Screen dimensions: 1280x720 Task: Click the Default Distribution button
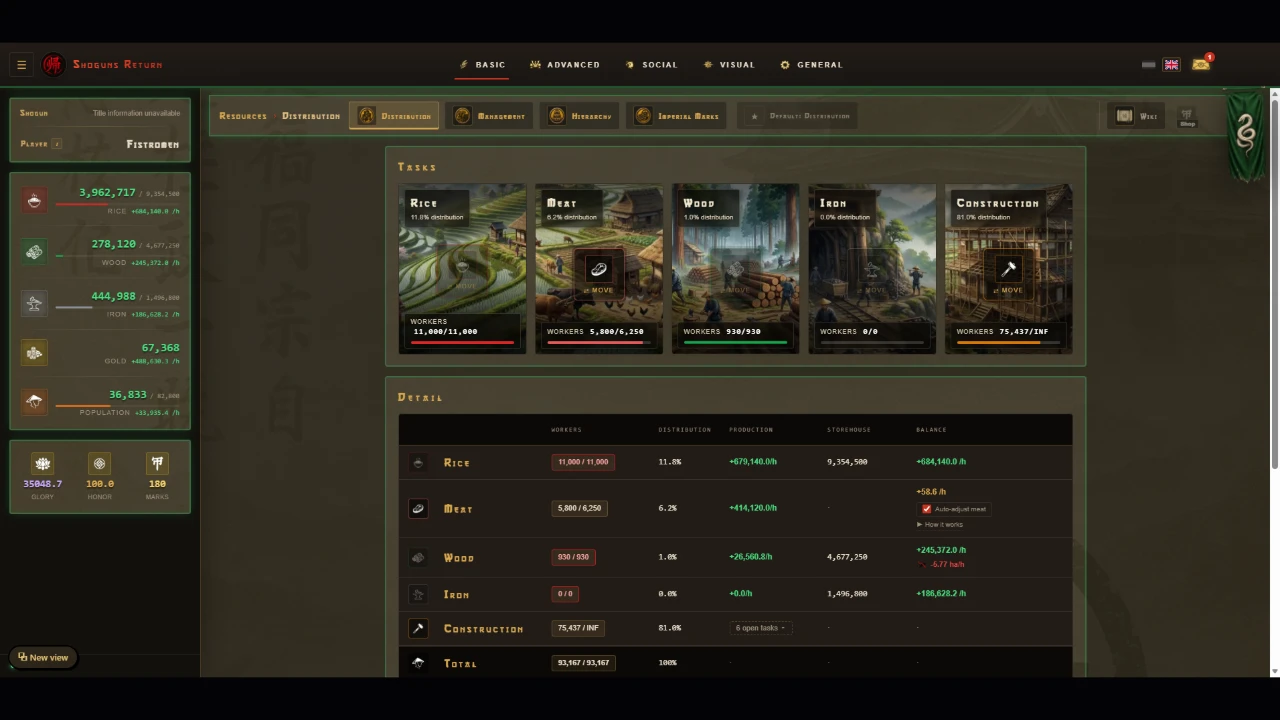point(798,116)
